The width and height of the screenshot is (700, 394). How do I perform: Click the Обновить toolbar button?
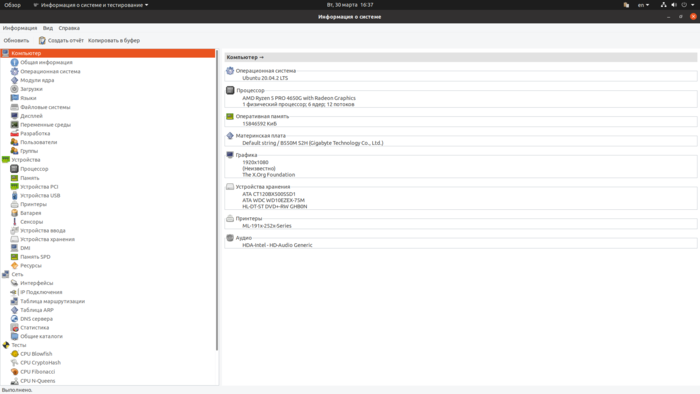tap(16, 40)
